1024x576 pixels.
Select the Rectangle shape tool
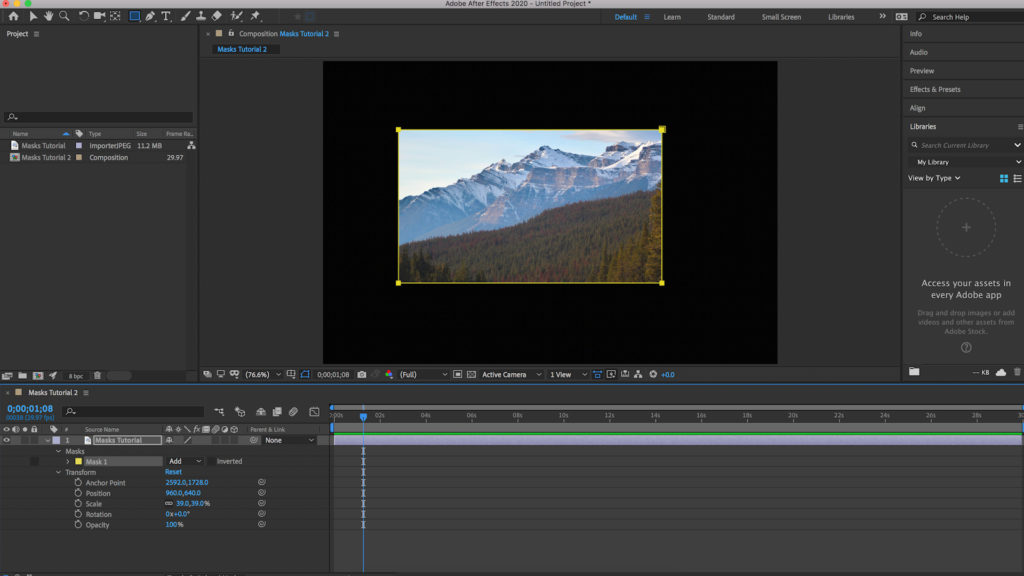(x=134, y=17)
